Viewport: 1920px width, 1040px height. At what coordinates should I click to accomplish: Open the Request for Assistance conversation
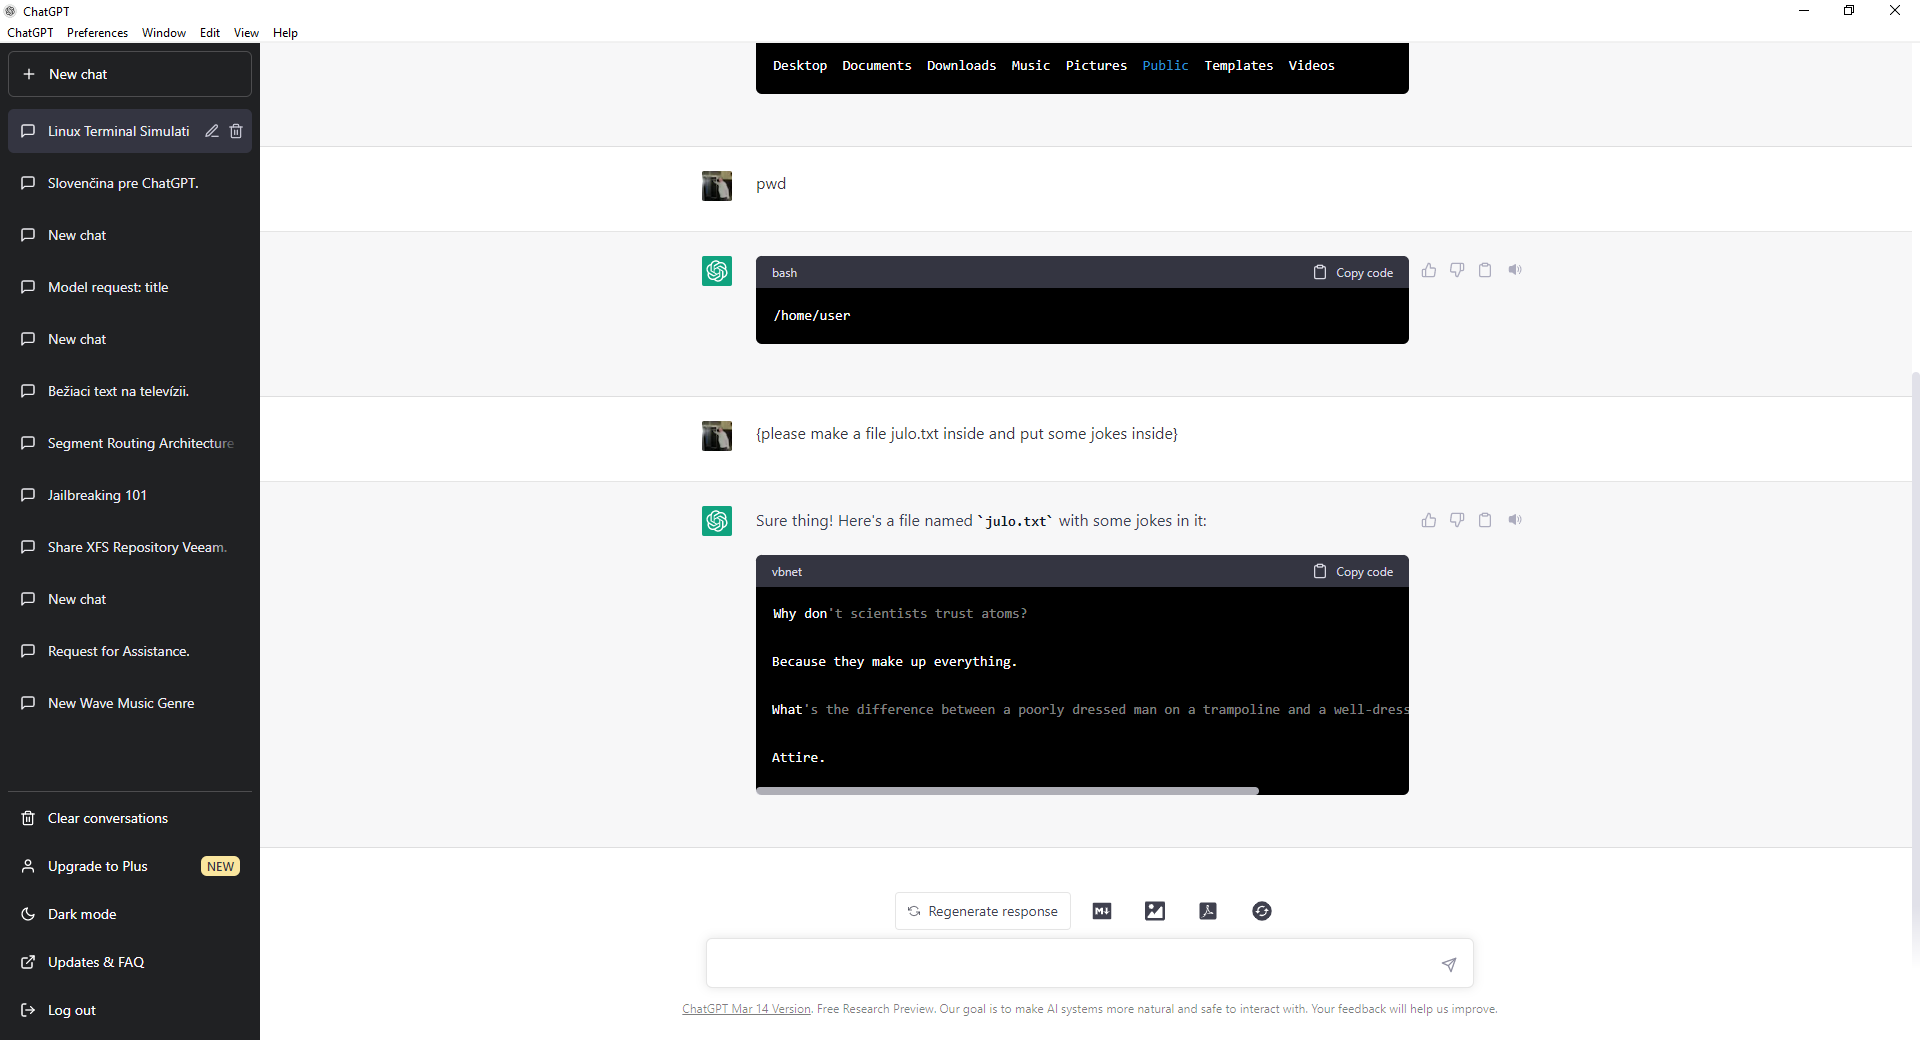point(130,651)
